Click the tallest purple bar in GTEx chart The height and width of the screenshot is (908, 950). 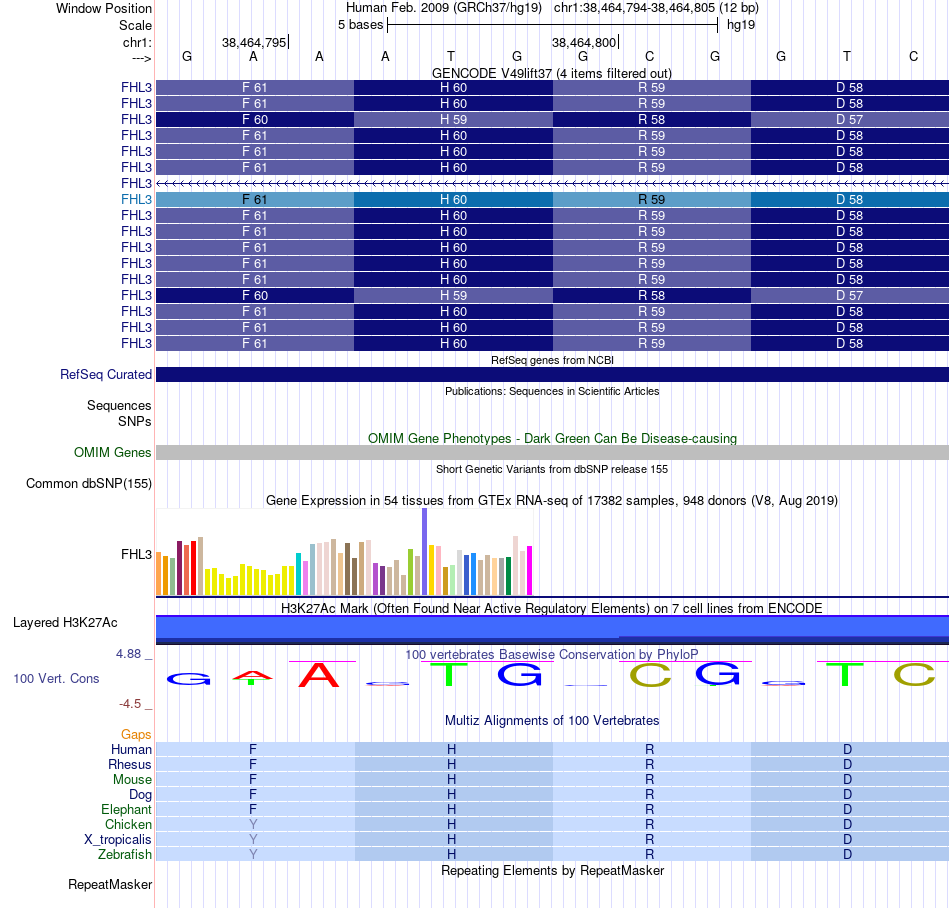point(425,551)
